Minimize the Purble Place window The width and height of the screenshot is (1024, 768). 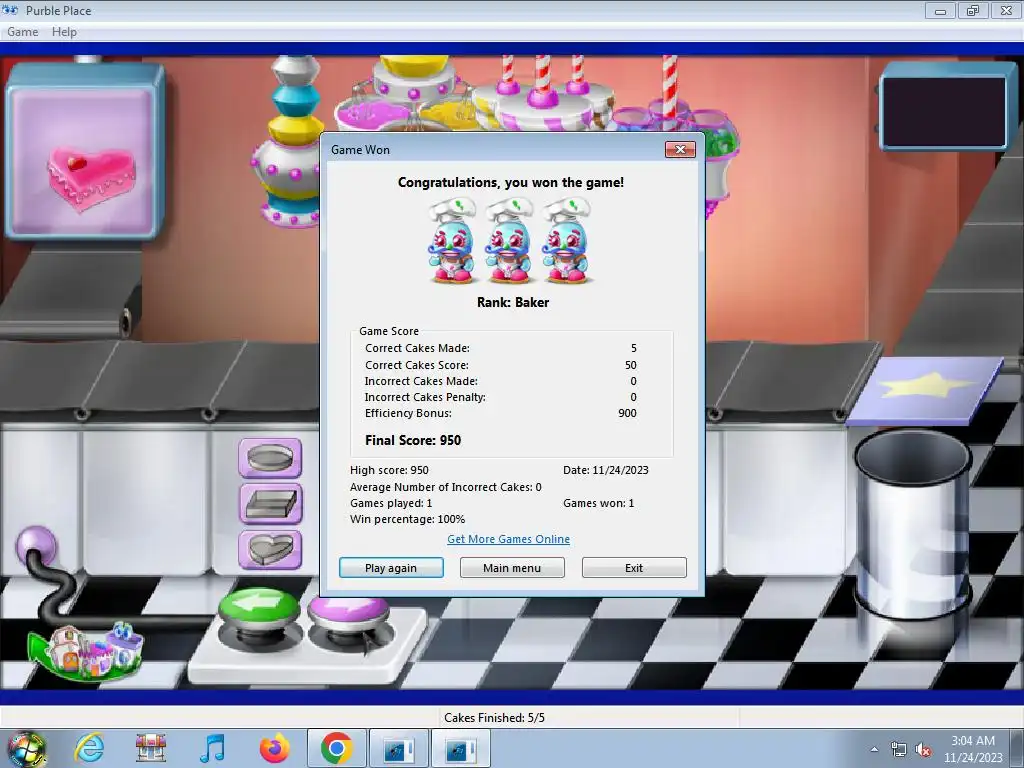pos(940,10)
